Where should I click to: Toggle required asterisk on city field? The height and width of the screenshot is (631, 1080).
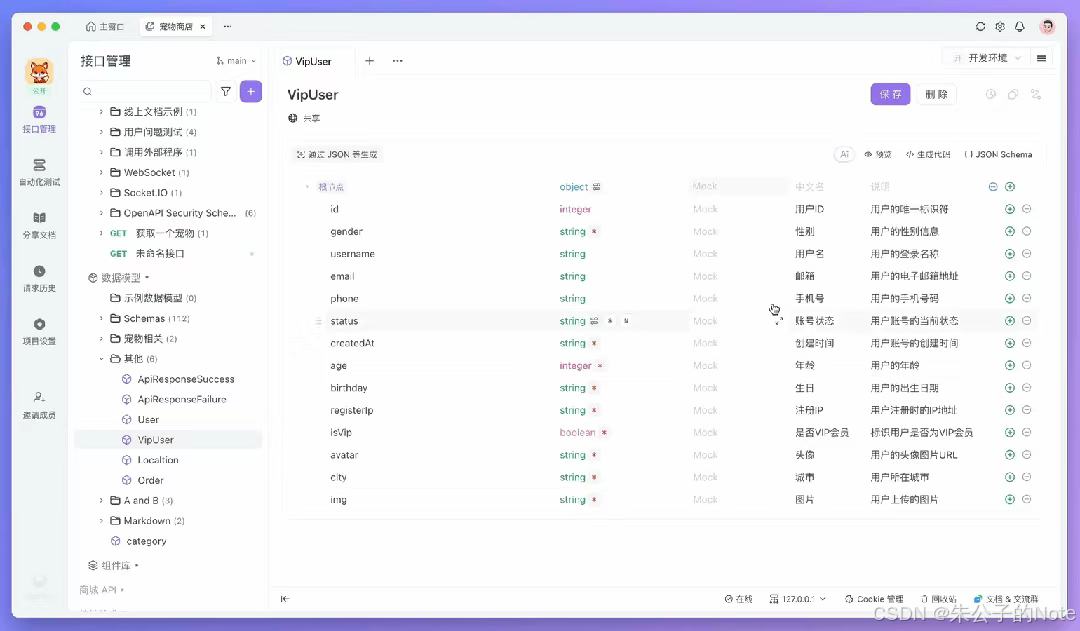594,477
